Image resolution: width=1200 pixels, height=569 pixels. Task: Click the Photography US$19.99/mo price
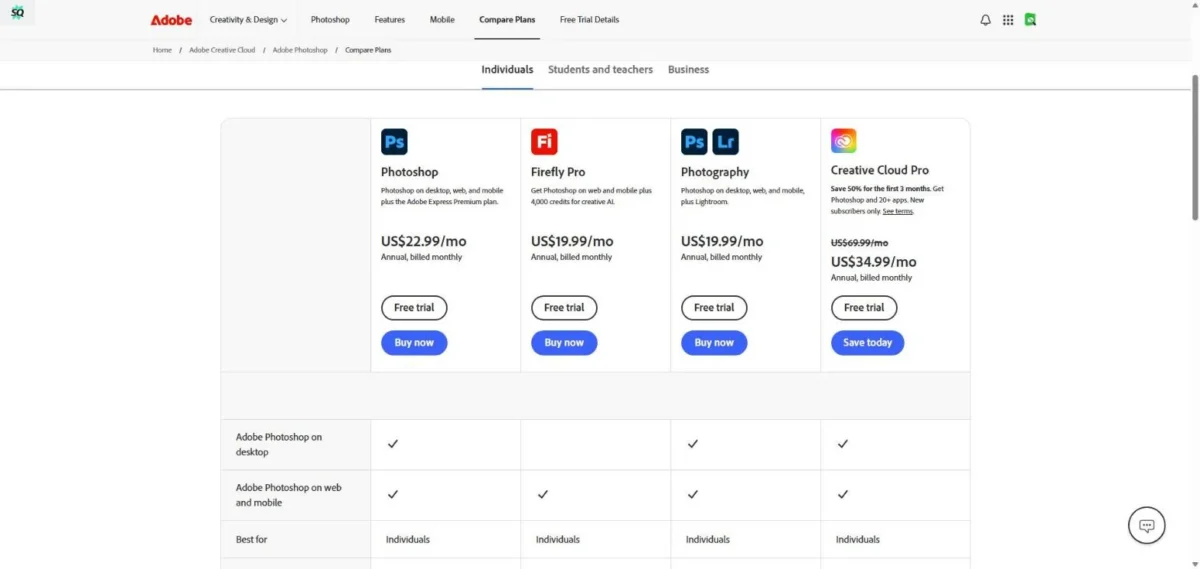[722, 241]
